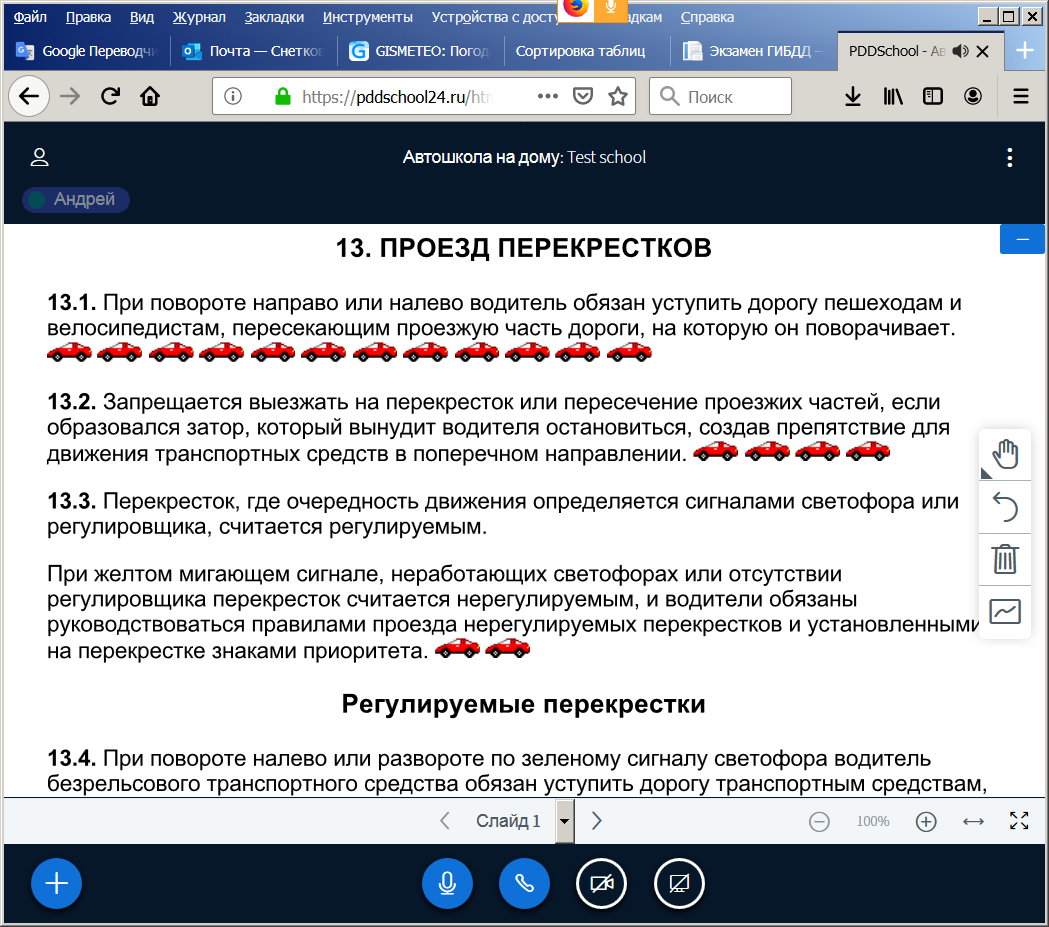Screen dimensions: 1049x927
Task: Open the downloads panel
Action: click(x=852, y=97)
